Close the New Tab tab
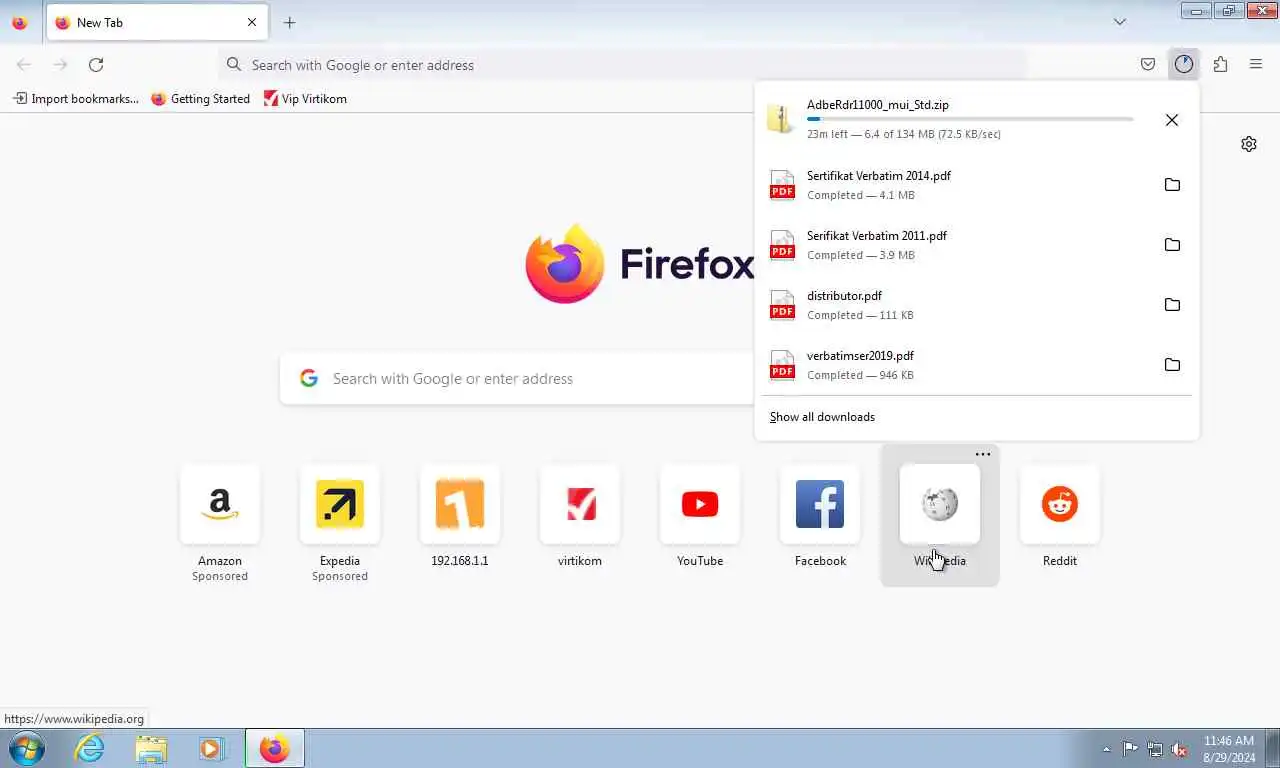 pos(252,22)
